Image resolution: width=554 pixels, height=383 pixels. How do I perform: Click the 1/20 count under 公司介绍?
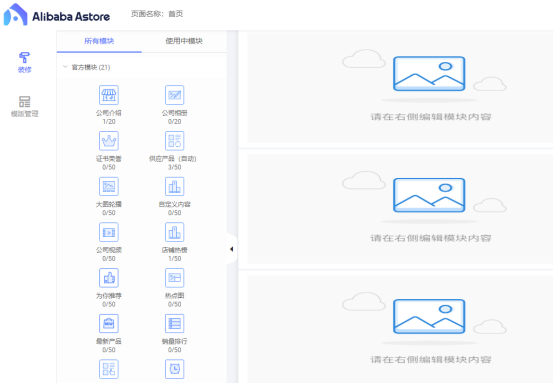point(109,122)
